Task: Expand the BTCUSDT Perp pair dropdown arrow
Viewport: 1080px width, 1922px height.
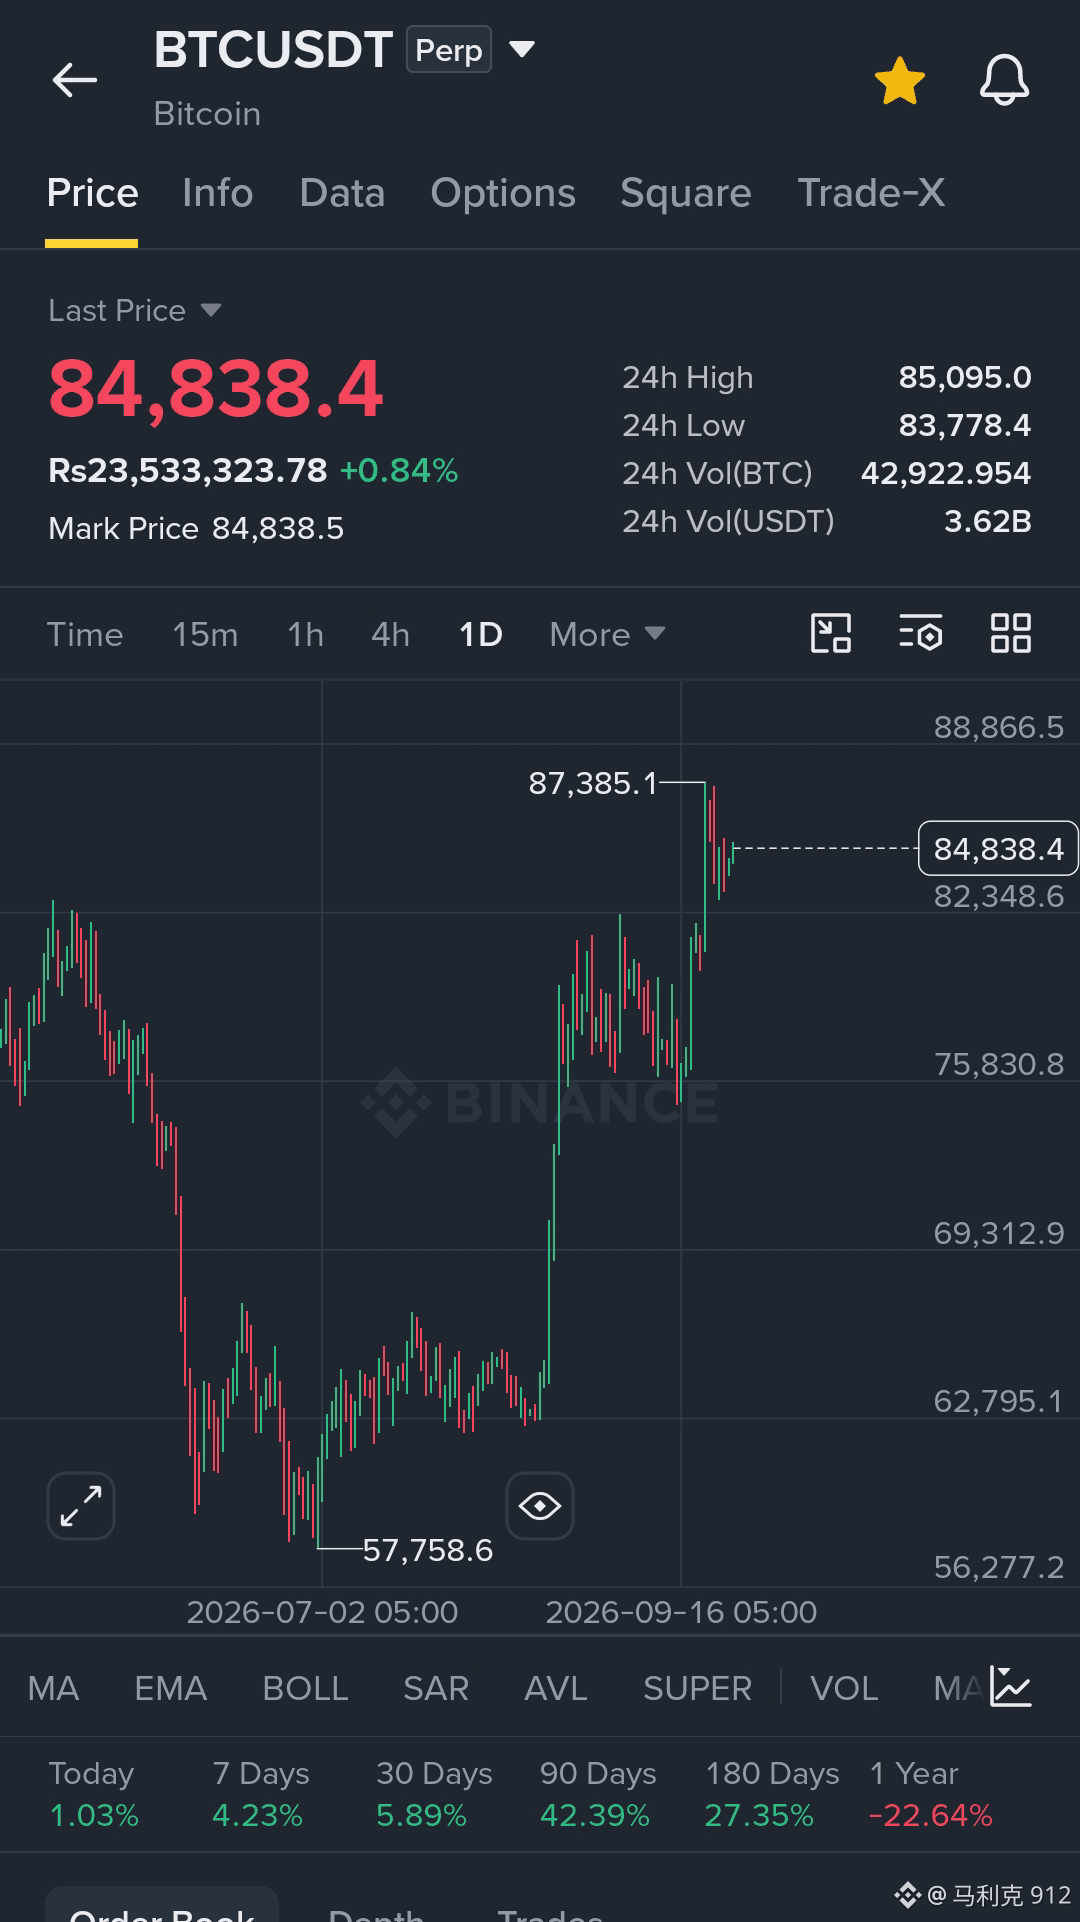Action: pos(522,49)
